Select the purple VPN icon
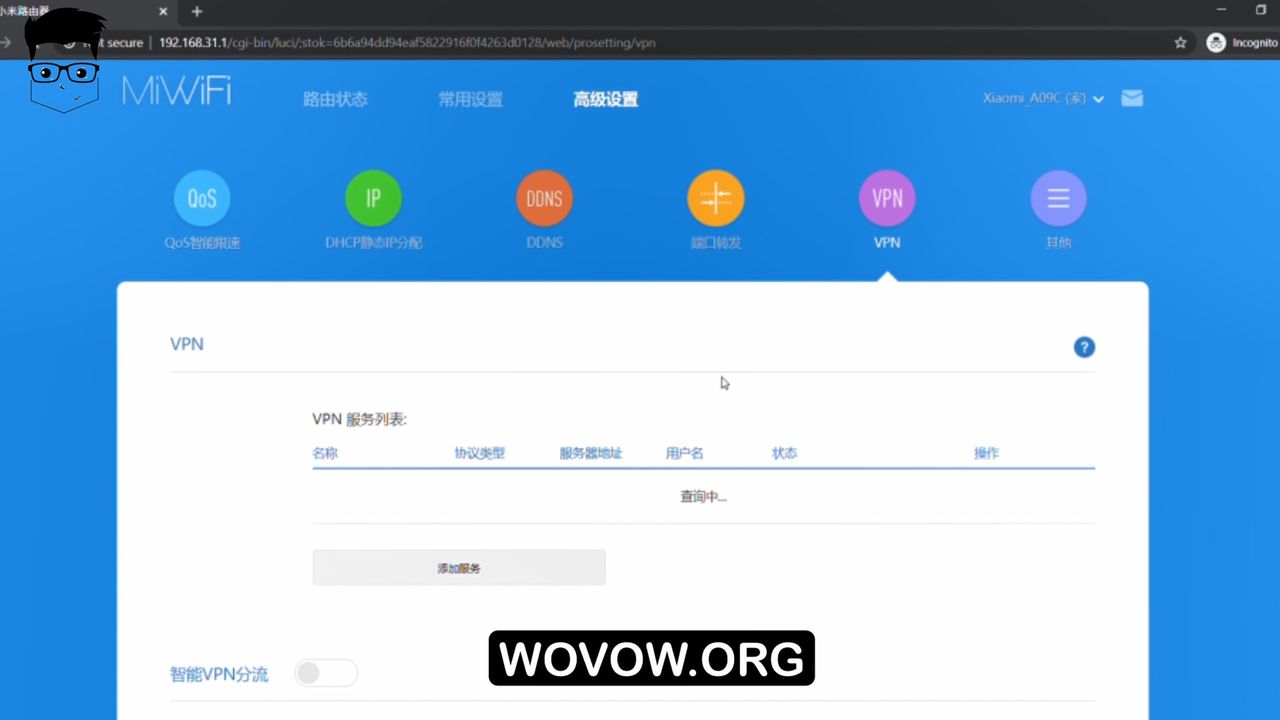This screenshot has height=720, width=1280. click(887, 198)
